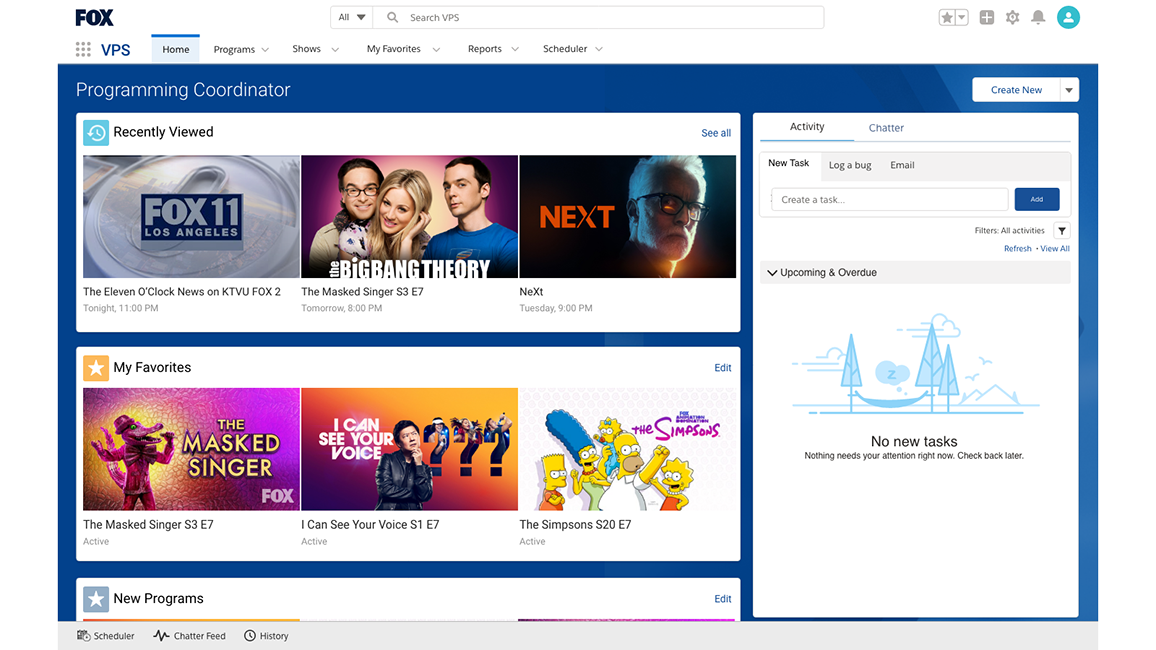Open the Chatter Feed utility
Viewport: 1156px width, 650px height.
189,635
